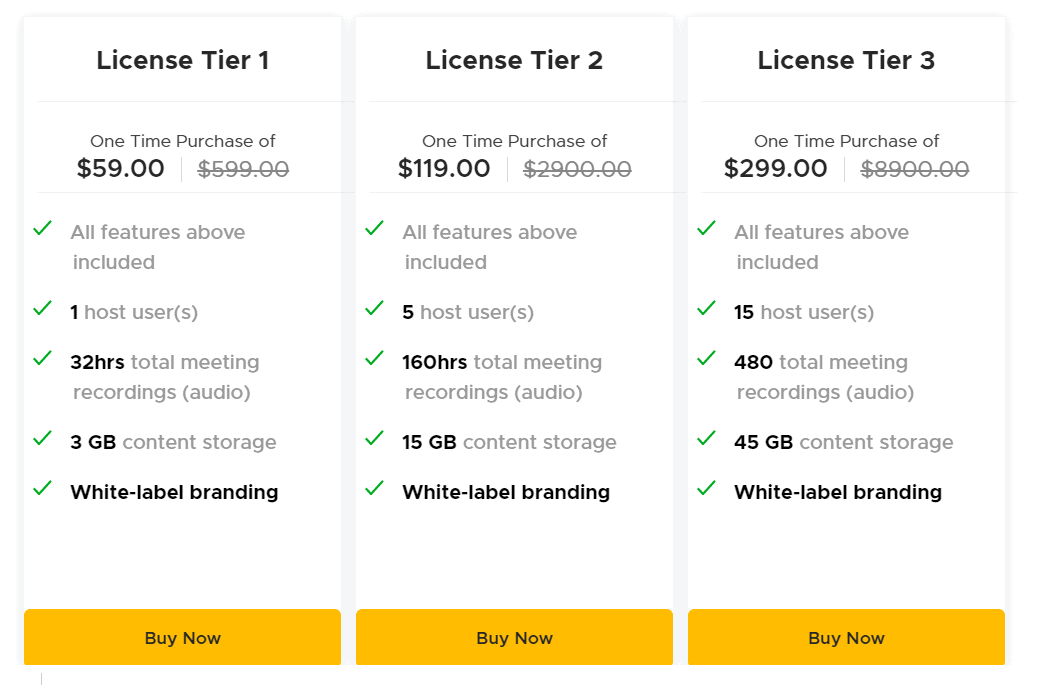The image size is (1039, 685).
Task: Click the License Tier 3 heading
Action: 846,60
